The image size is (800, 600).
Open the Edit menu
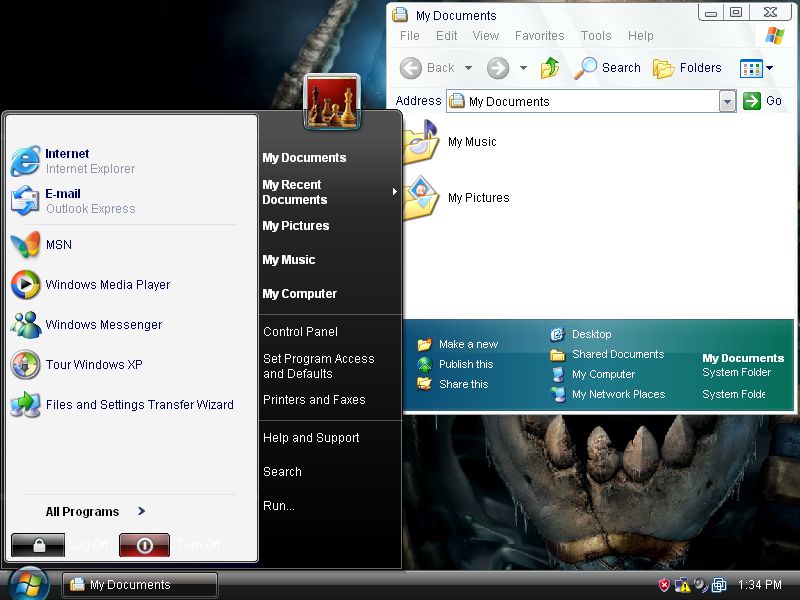(x=446, y=36)
